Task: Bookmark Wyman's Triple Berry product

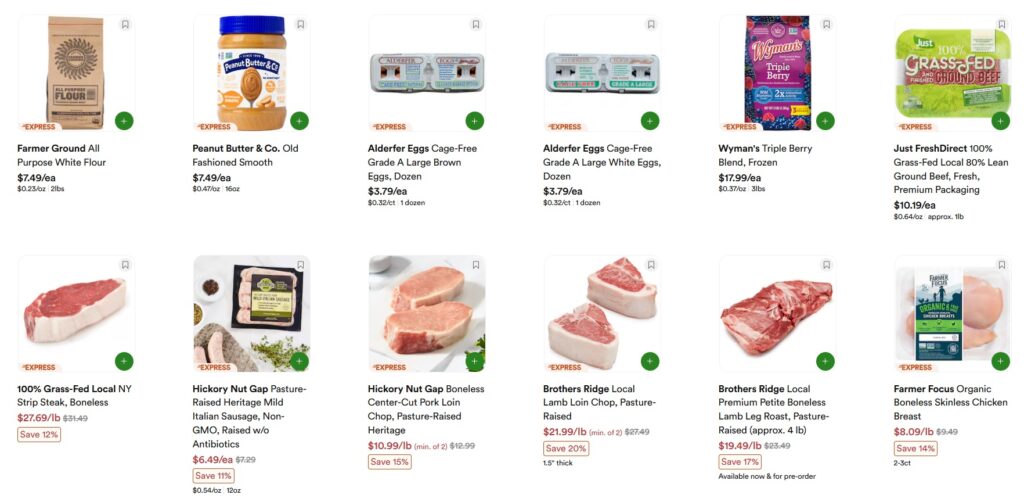Action: 826,25
